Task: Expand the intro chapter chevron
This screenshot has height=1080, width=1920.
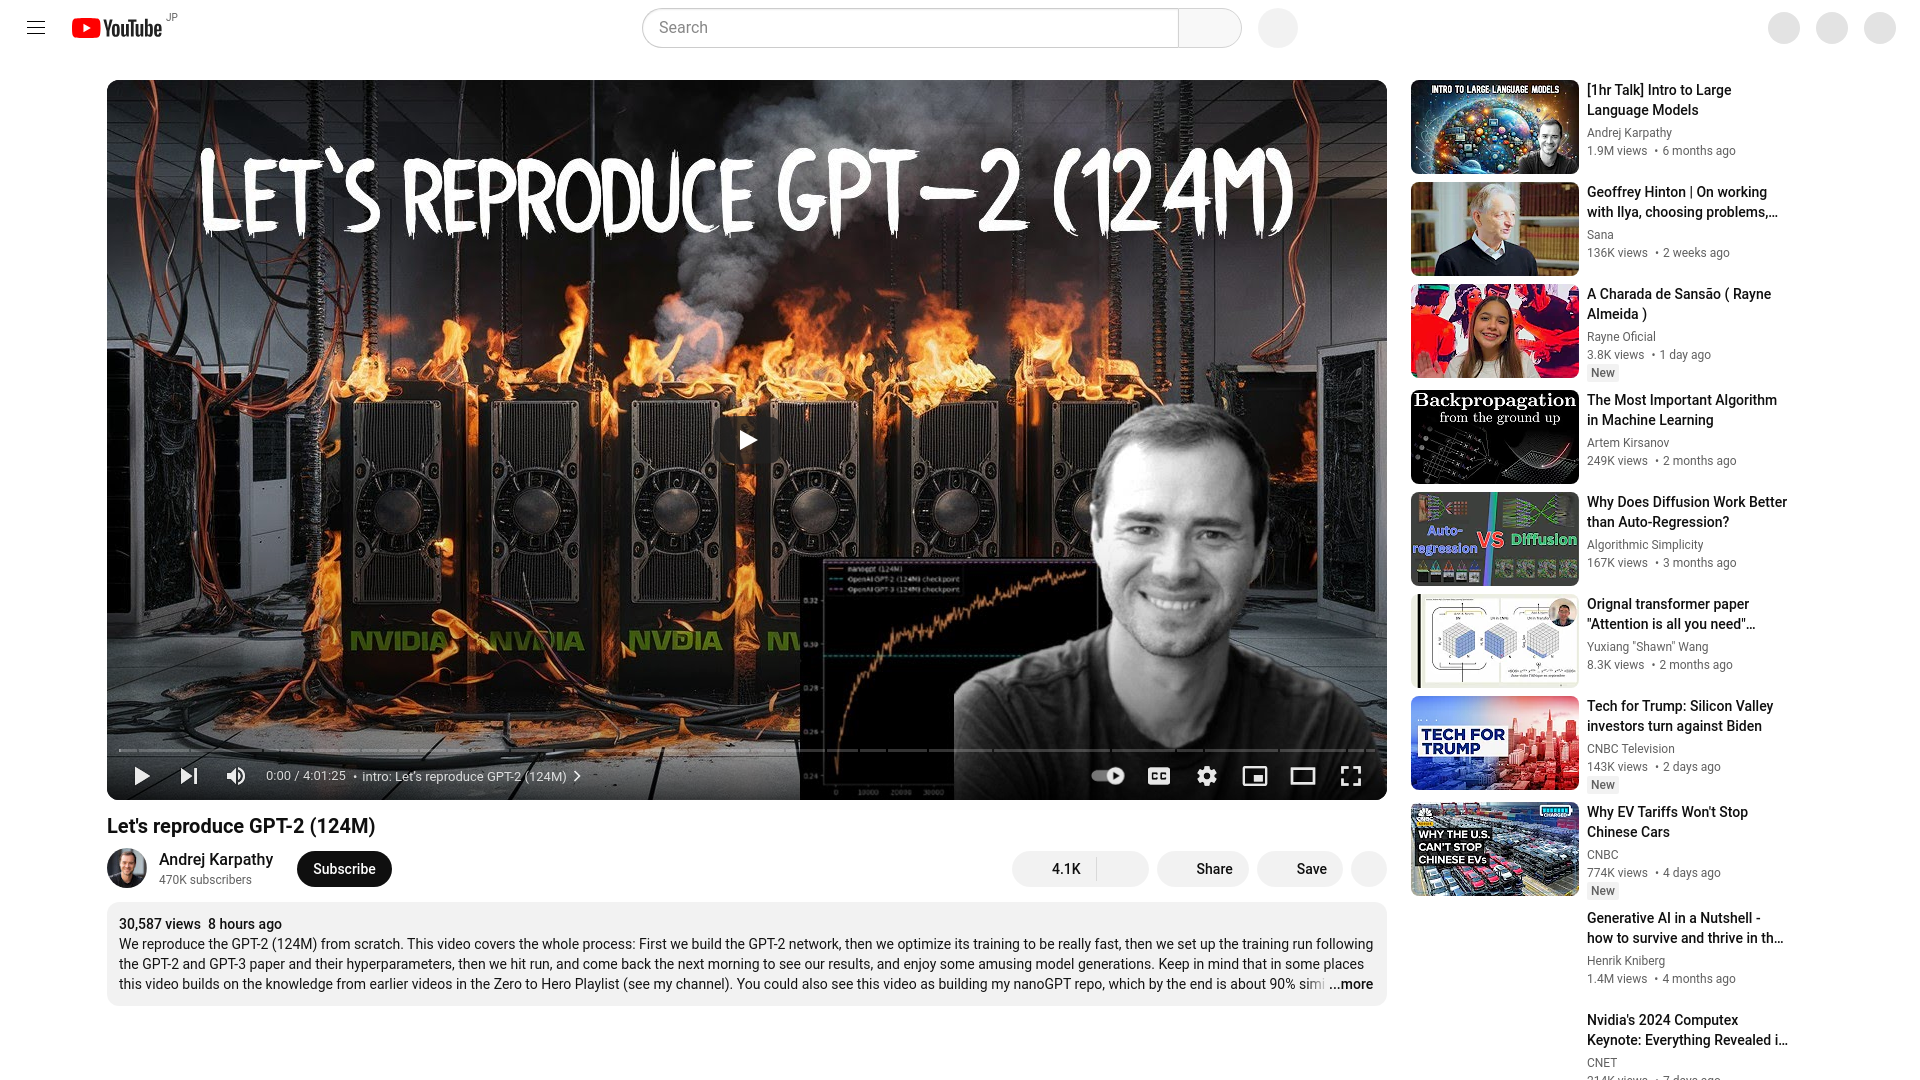Action: (577, 776)
